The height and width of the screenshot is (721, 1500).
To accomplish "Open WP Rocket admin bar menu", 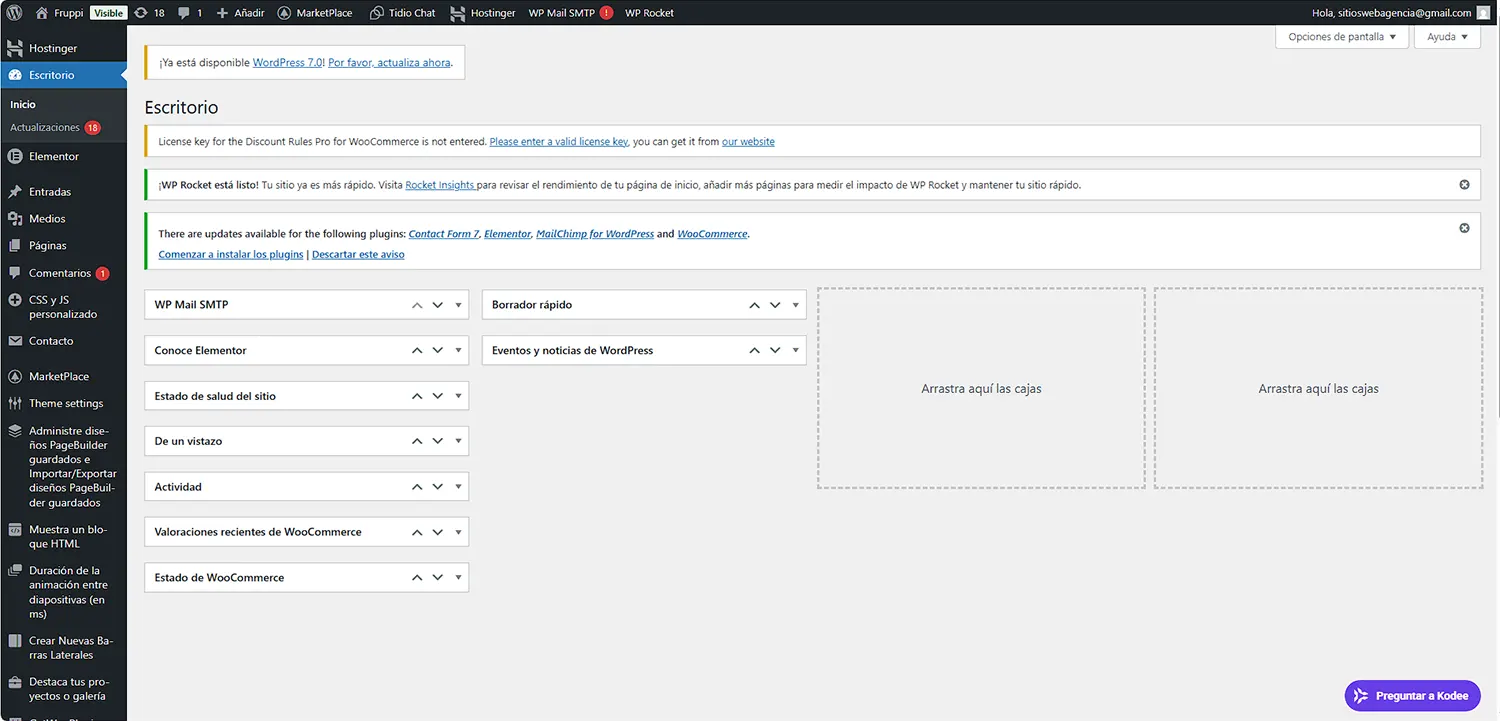I will click(x=649, y=13).
